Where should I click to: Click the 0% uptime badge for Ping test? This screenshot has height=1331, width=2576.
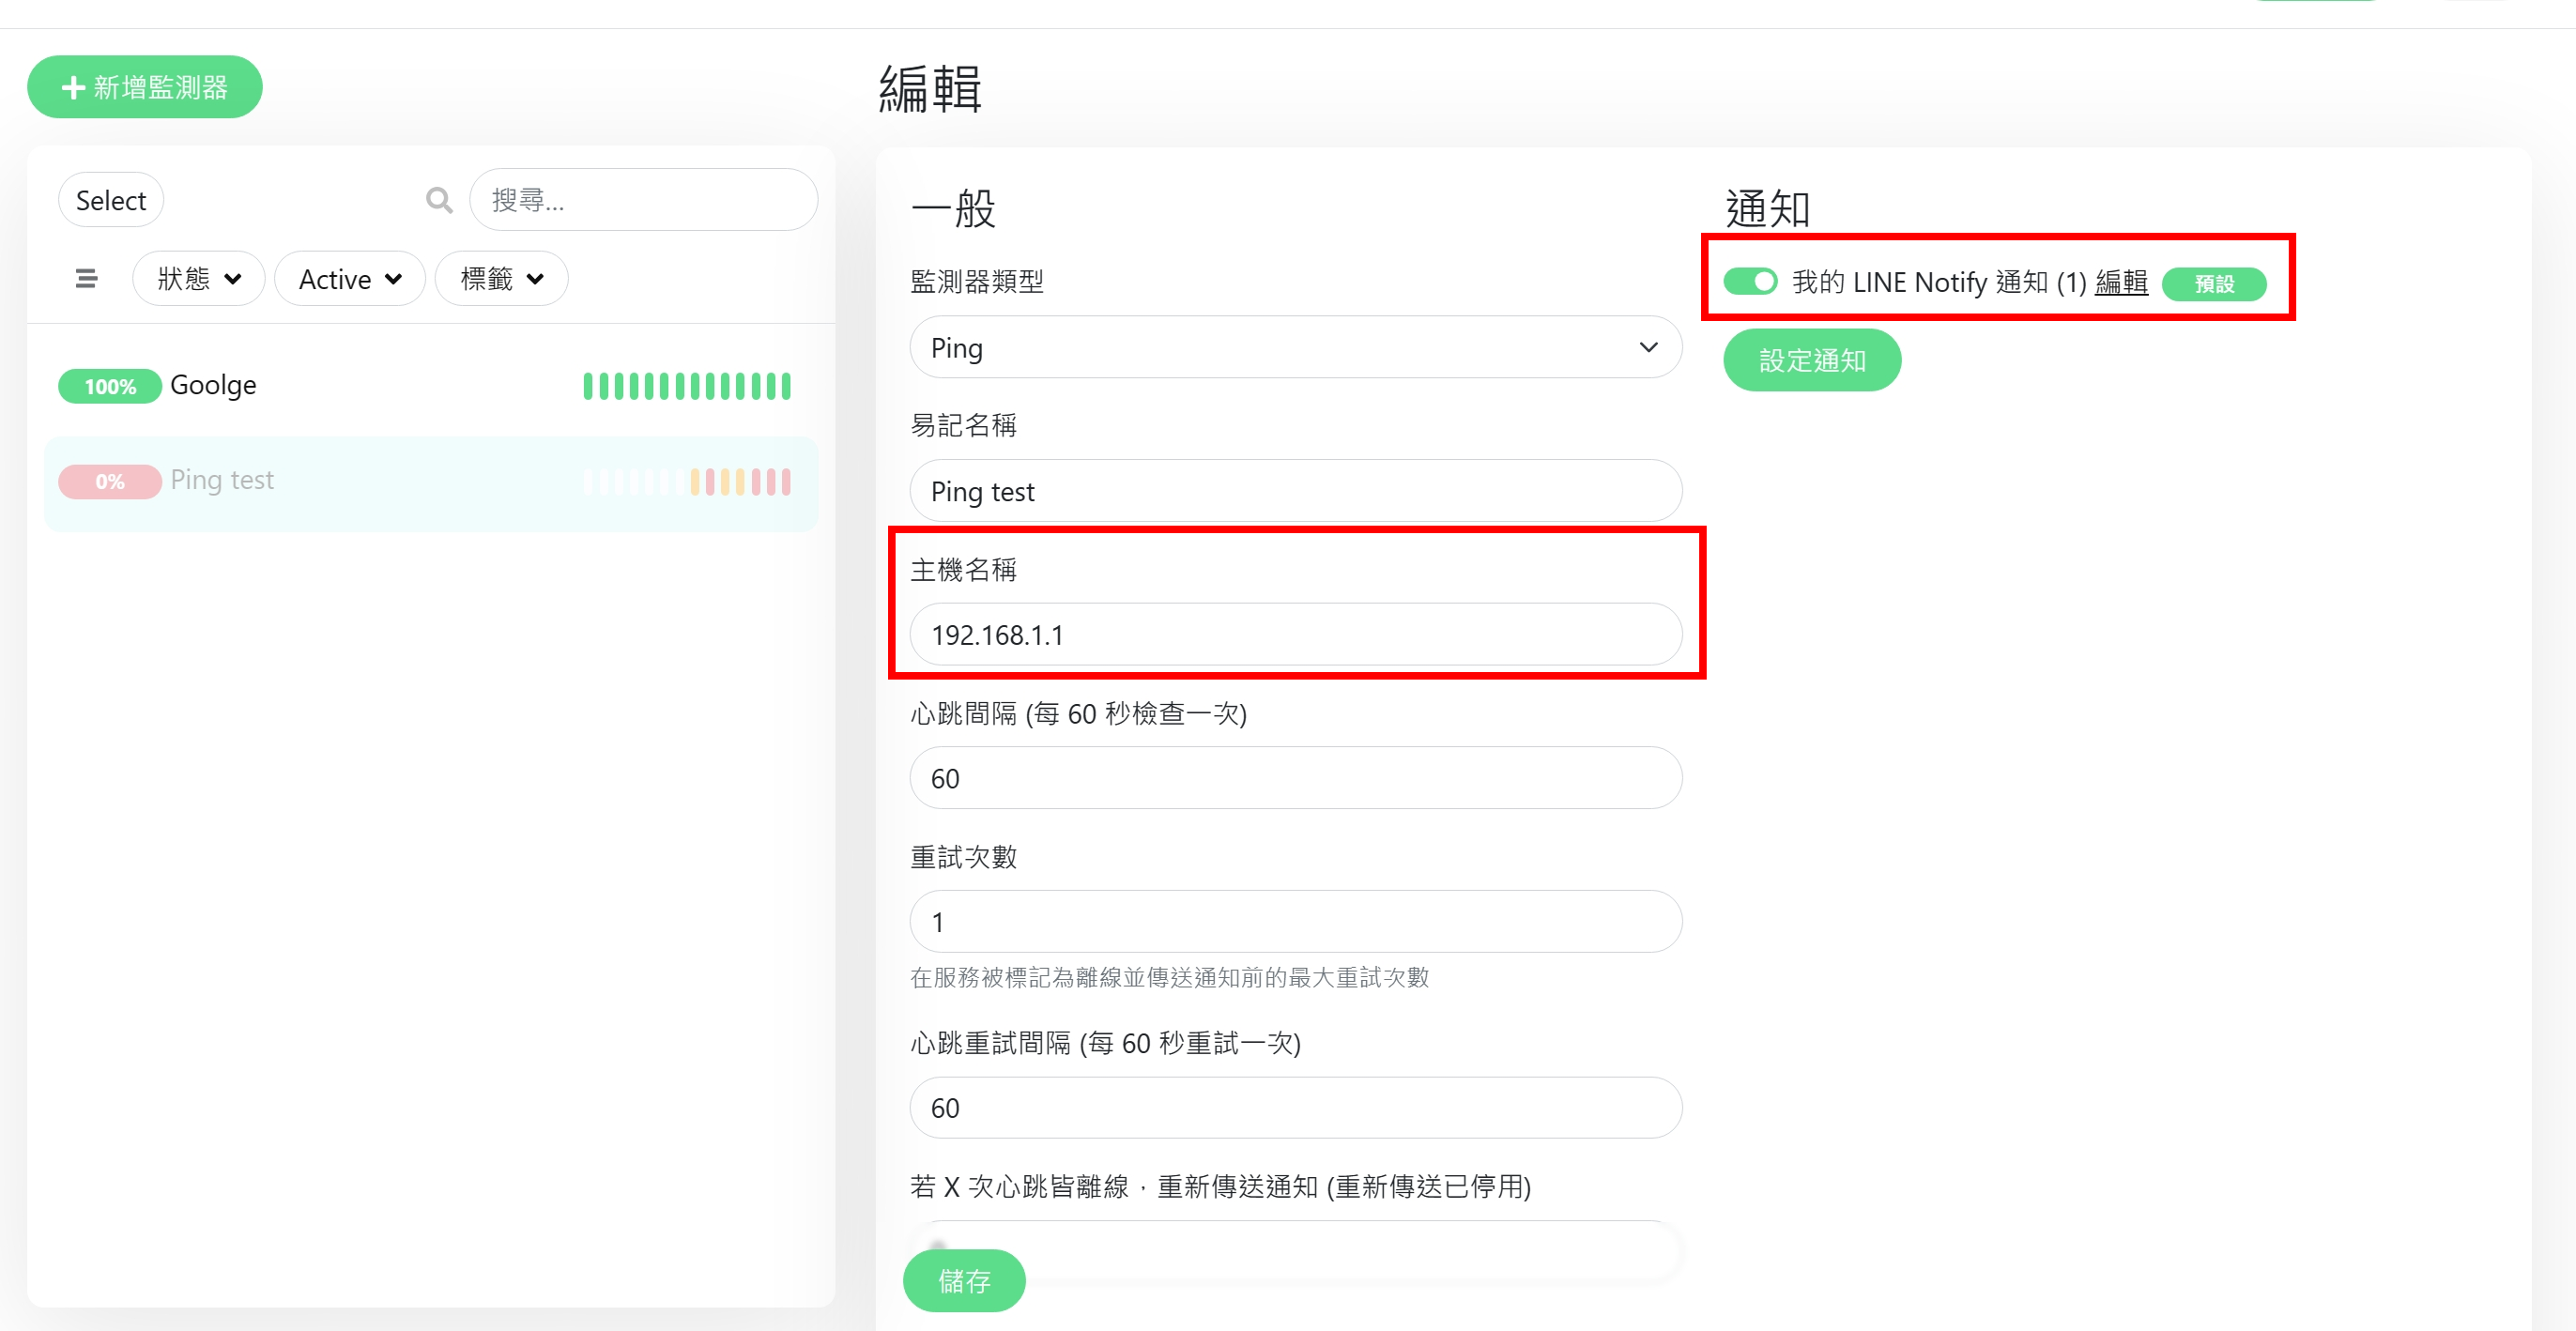(x=109, y=482)
